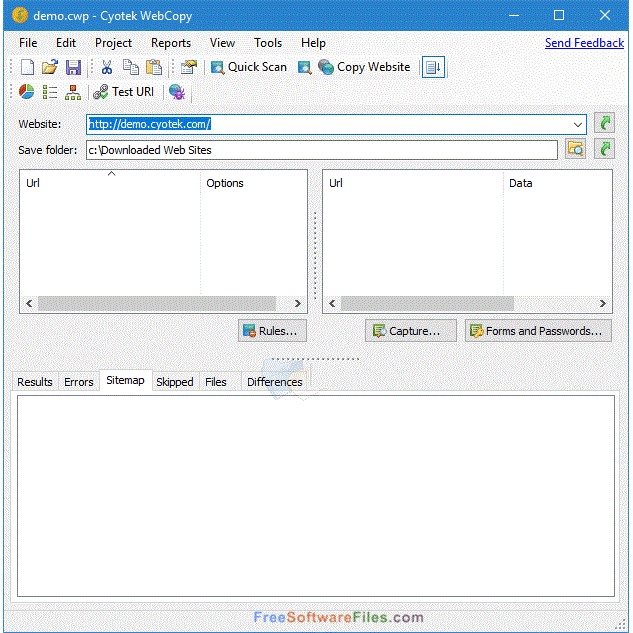Image resolution: width=633 pixels, height=633 pixels.
Task: Click the Cut scissors icon
Action: click(x=107, y=67)
